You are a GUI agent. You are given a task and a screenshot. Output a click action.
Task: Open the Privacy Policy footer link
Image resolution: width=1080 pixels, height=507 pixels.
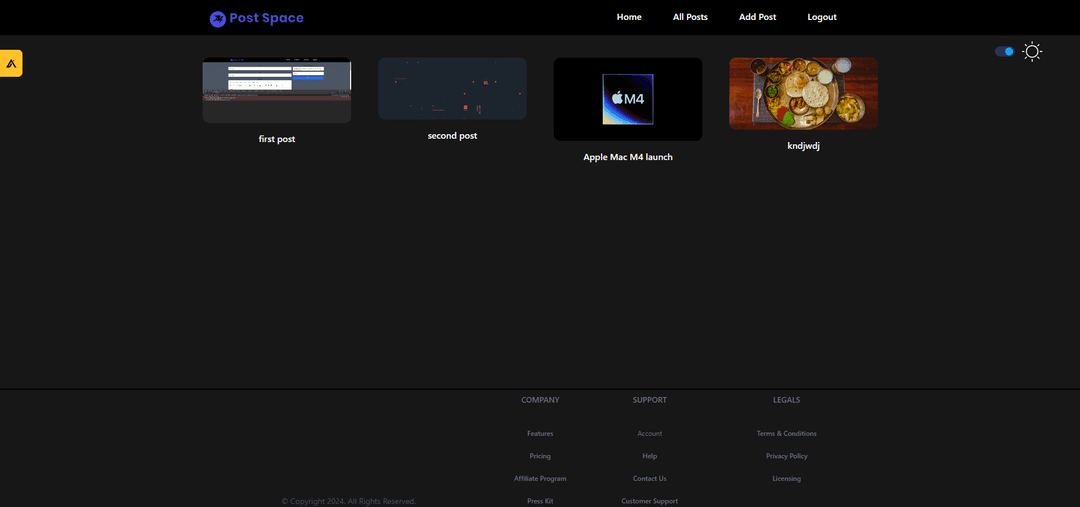pyautogui.click(x=787, y=456)
